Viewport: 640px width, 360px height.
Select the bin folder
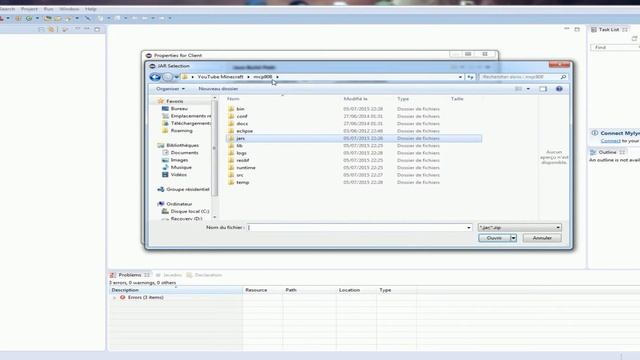pyautogui.click(x=240, y=109)
